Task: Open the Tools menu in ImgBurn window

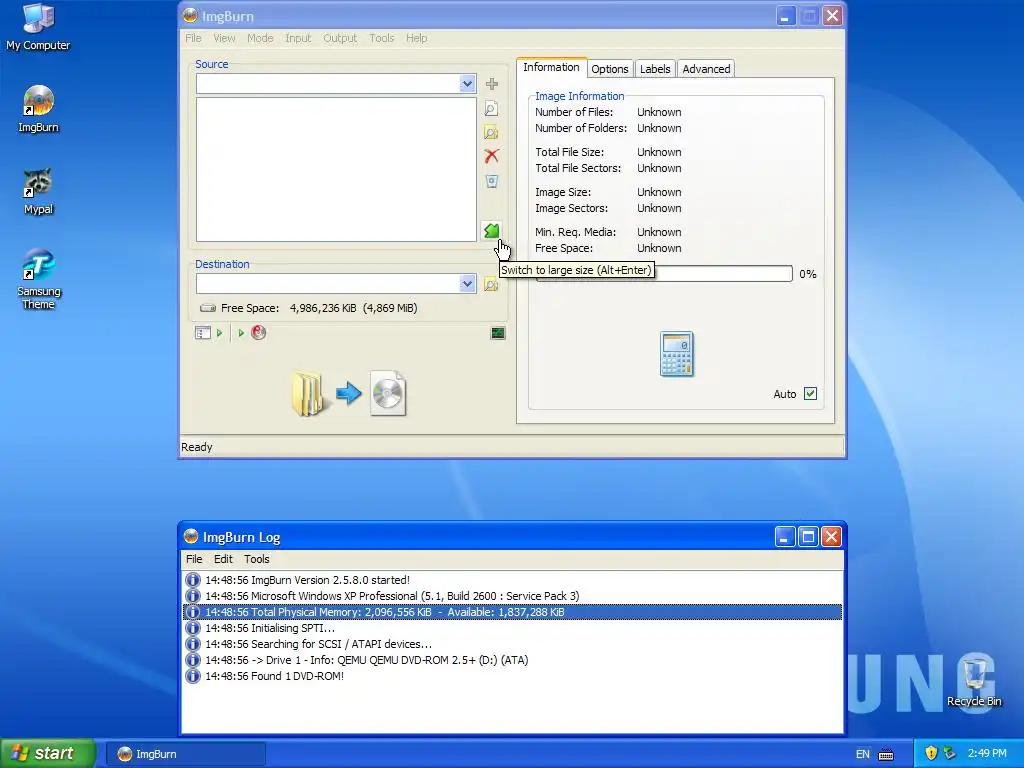Action: point(381,38)
